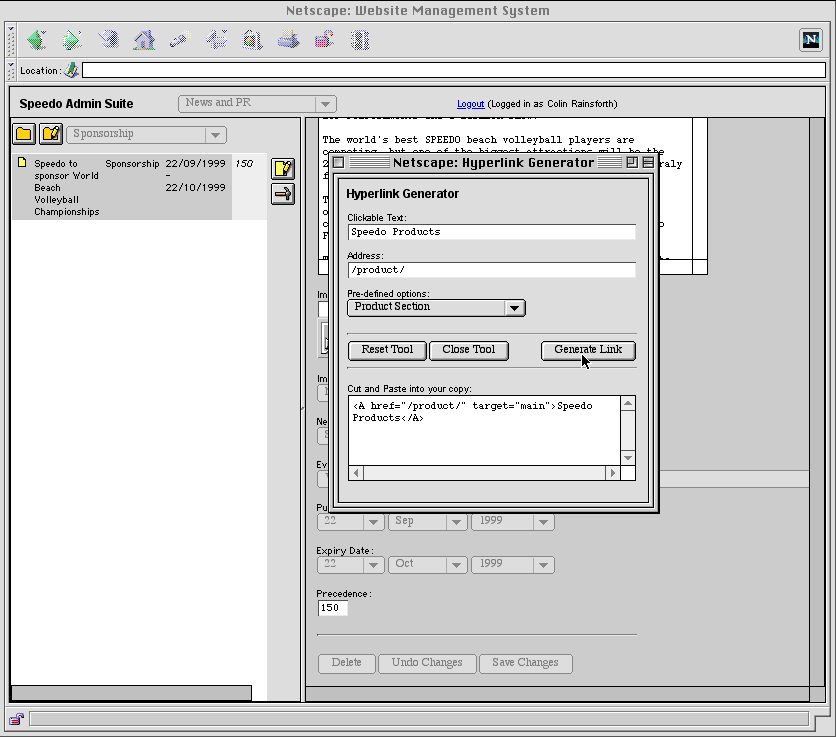Click the yellow folder icon in left panel
836x737 pixels.
23,134
